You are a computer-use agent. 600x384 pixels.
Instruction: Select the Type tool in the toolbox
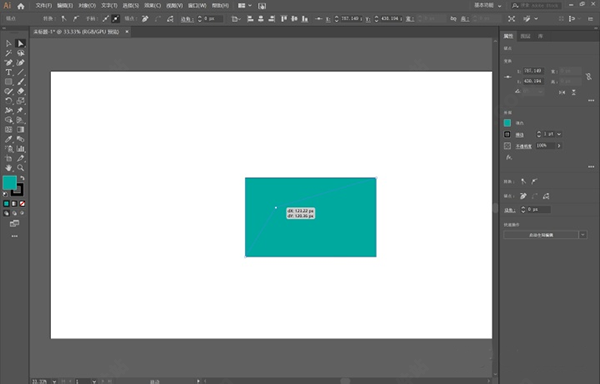(x=8, y=72)
